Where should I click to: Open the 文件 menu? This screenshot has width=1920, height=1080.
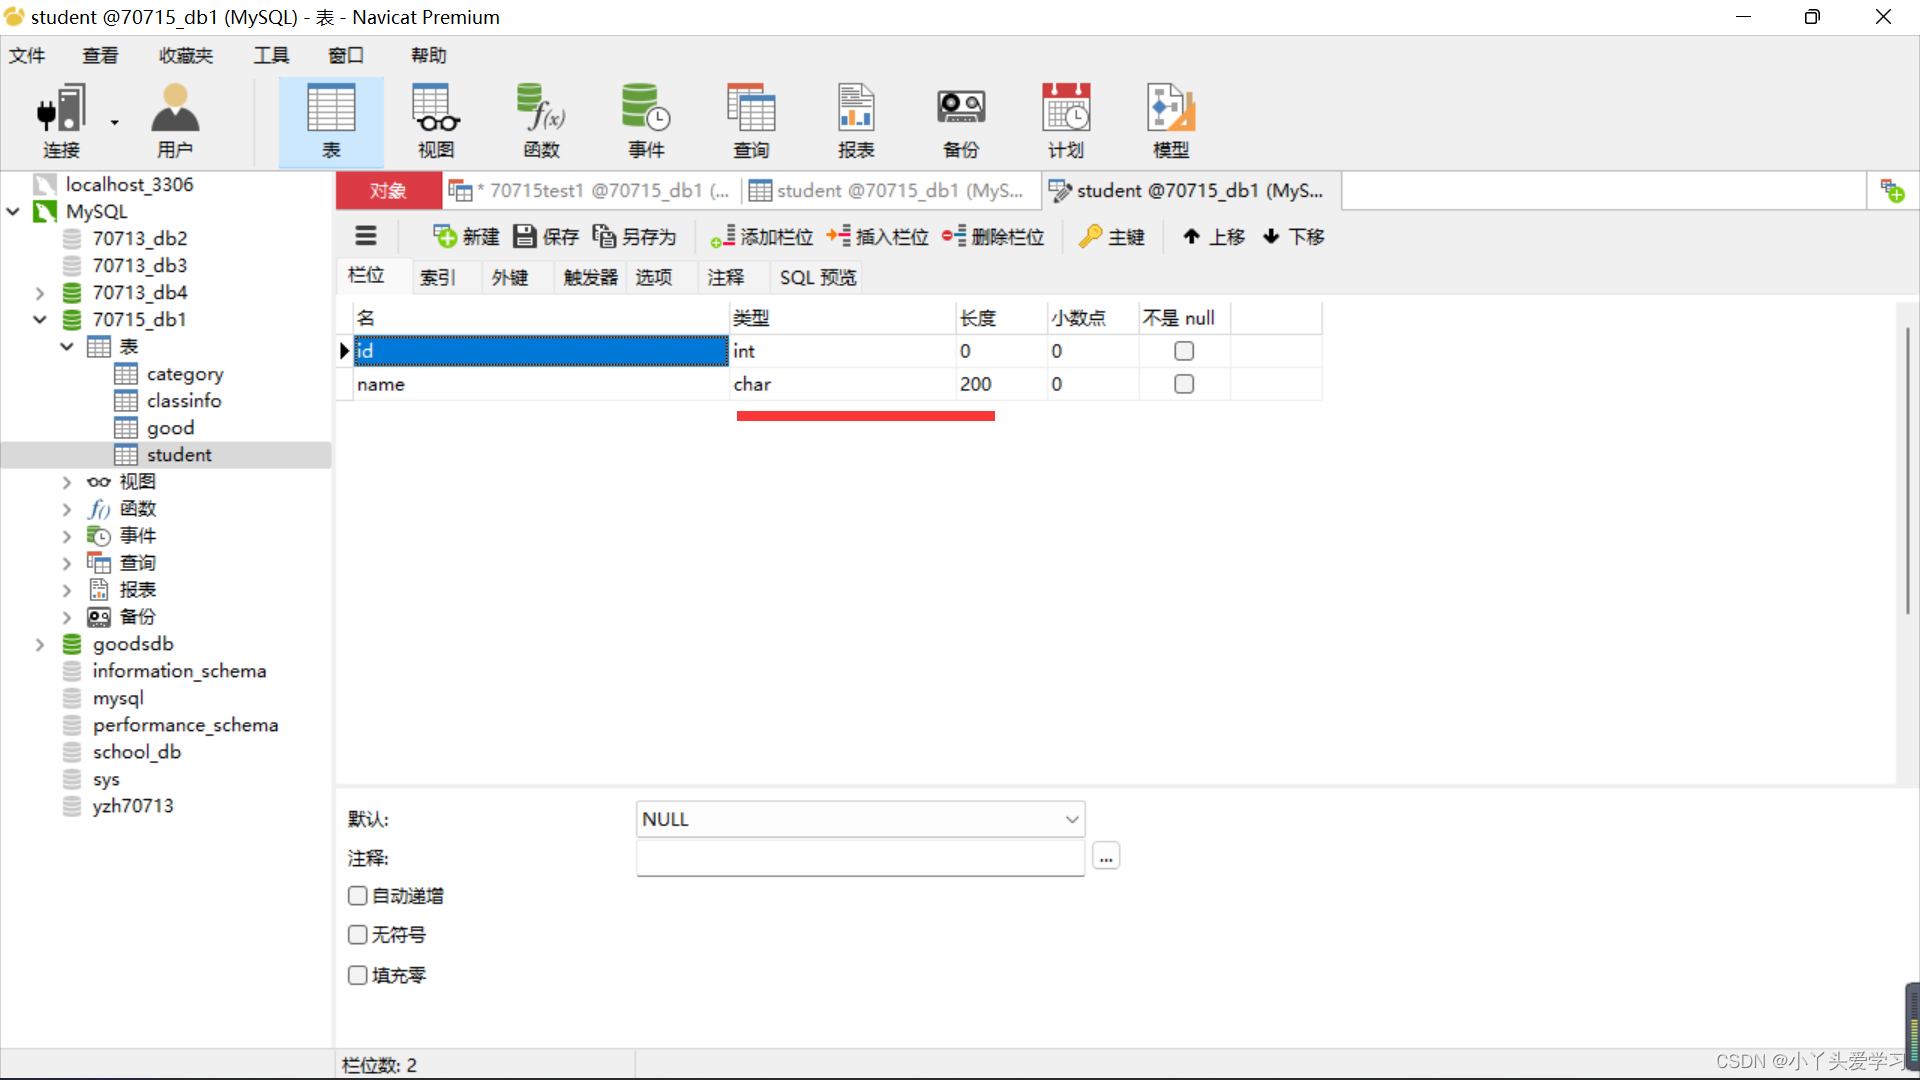27,55
